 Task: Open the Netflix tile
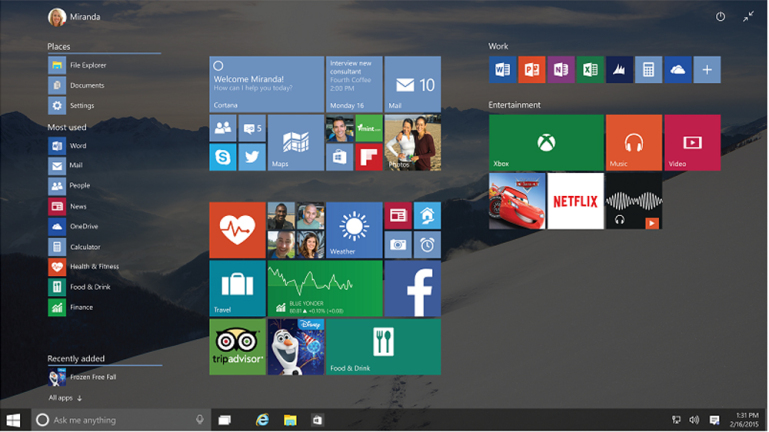[575, 201]
